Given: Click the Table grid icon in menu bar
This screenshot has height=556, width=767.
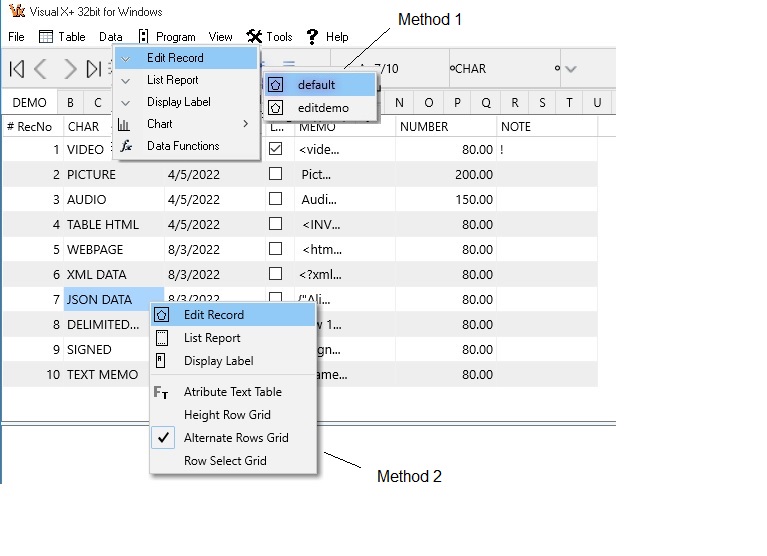Looking at the screenshot, I should click(45, 37).
